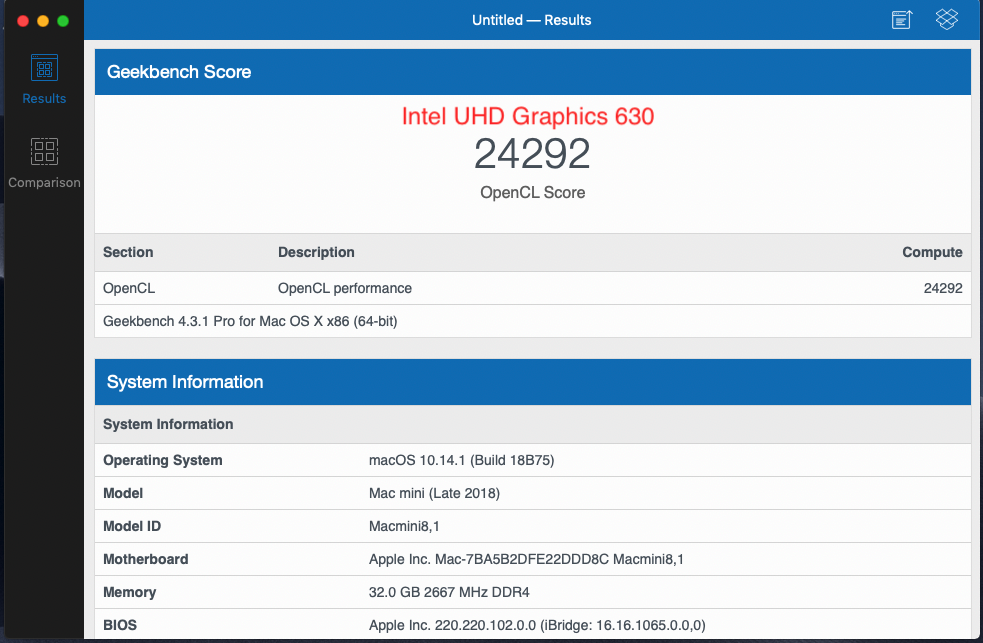
Task: Click the OpenCL Score label
Action: [x=532, y=192]
